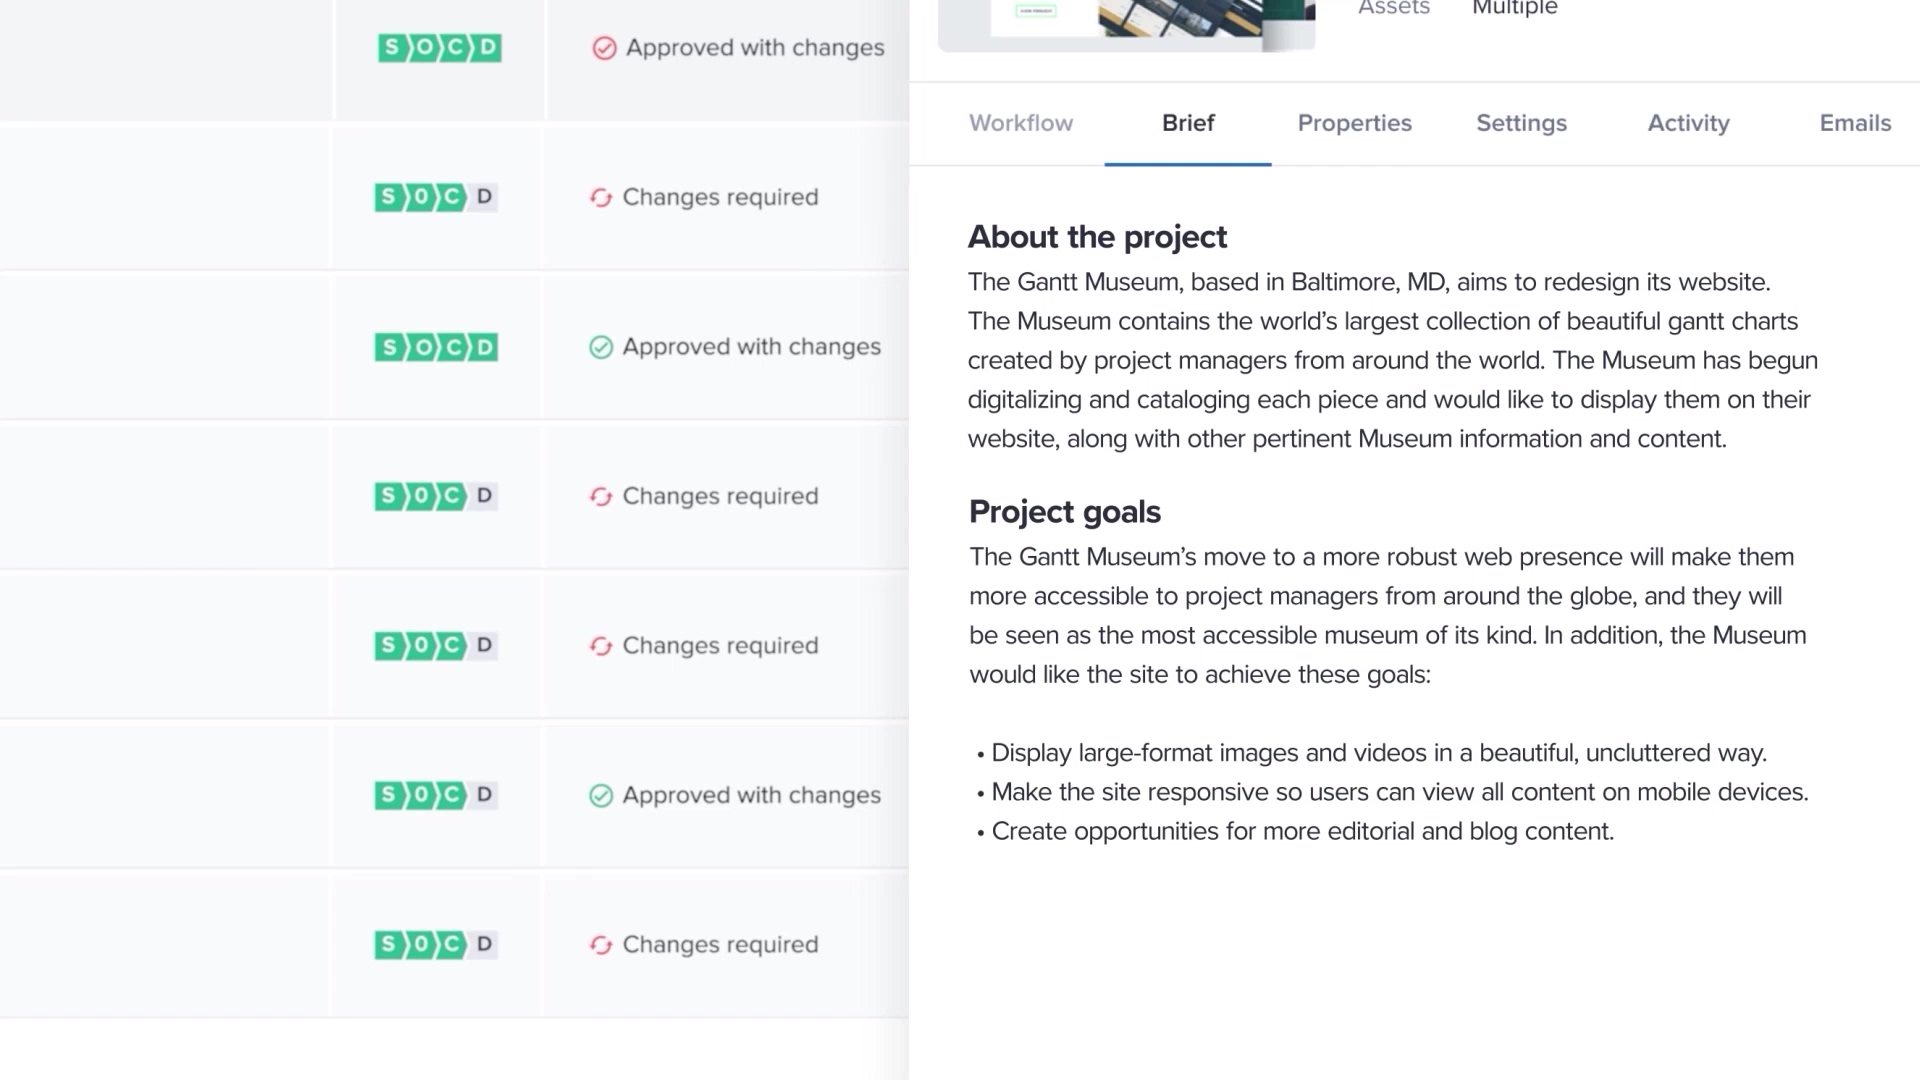Expand the bottom "Changes required" status entry

point(718,944)
